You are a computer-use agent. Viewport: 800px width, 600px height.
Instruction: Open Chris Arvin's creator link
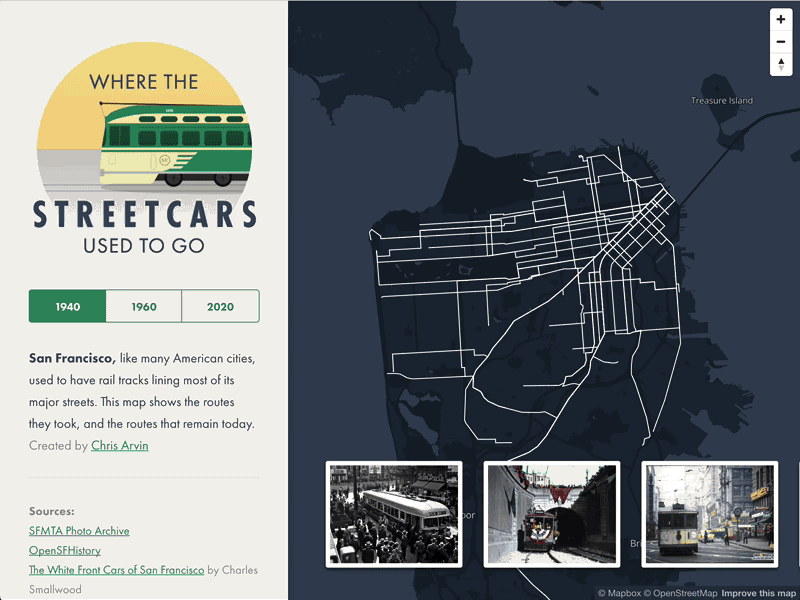[x=120, y=445]
